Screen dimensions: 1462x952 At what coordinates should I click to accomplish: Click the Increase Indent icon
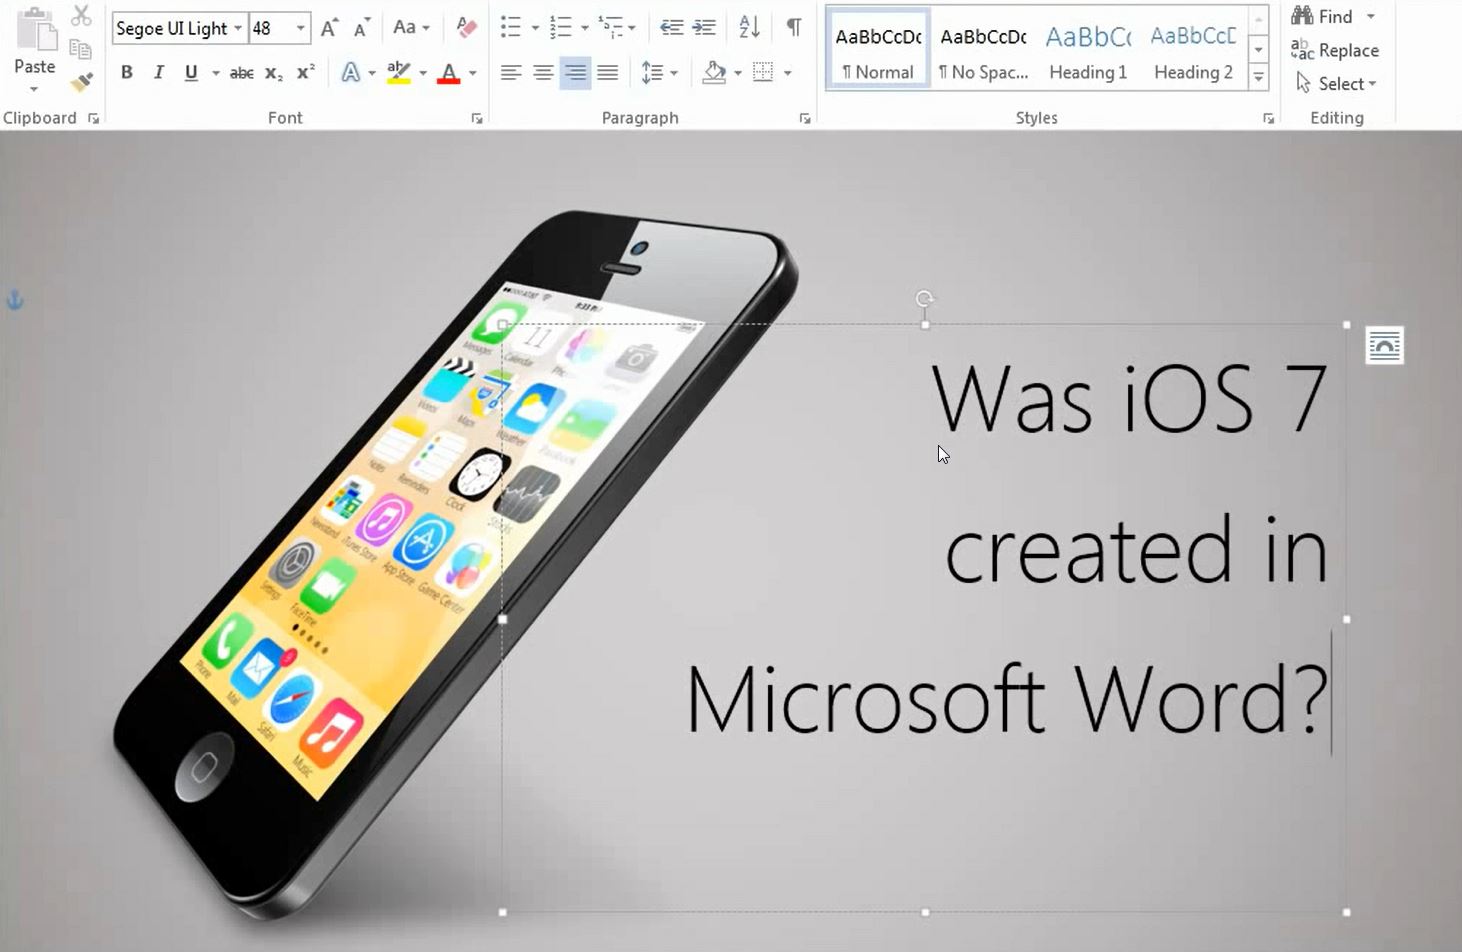(704, 28)
